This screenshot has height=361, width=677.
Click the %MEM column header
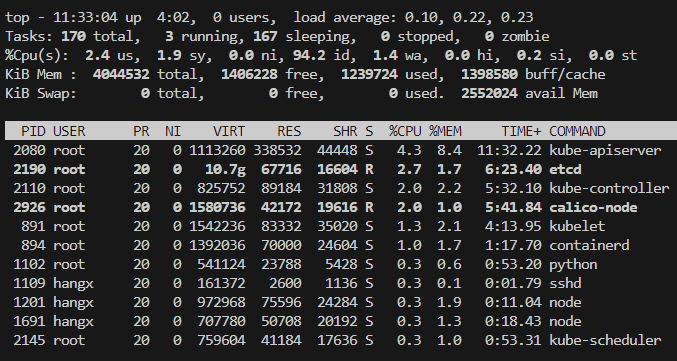tap(445, 131)
